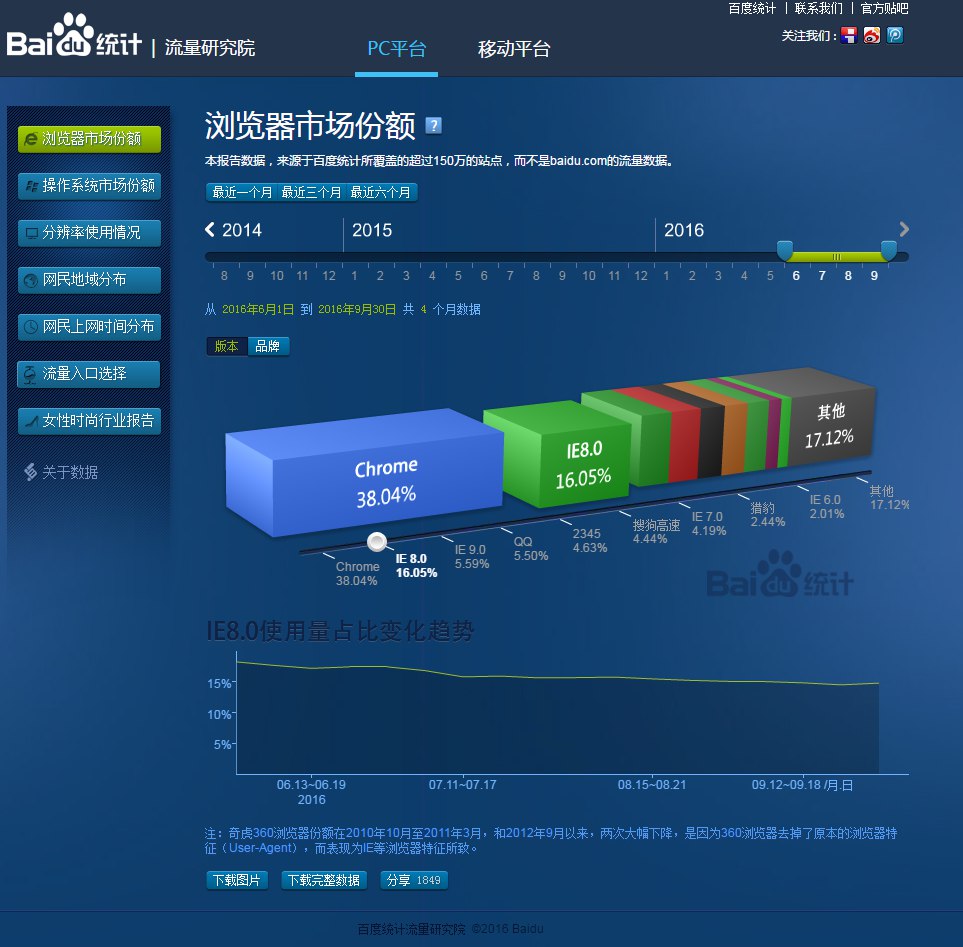Select 搜狗高速 4.44% axis label
Image resolution: width=963 pixels, height=947 pixels.
(x=656, y=532)
